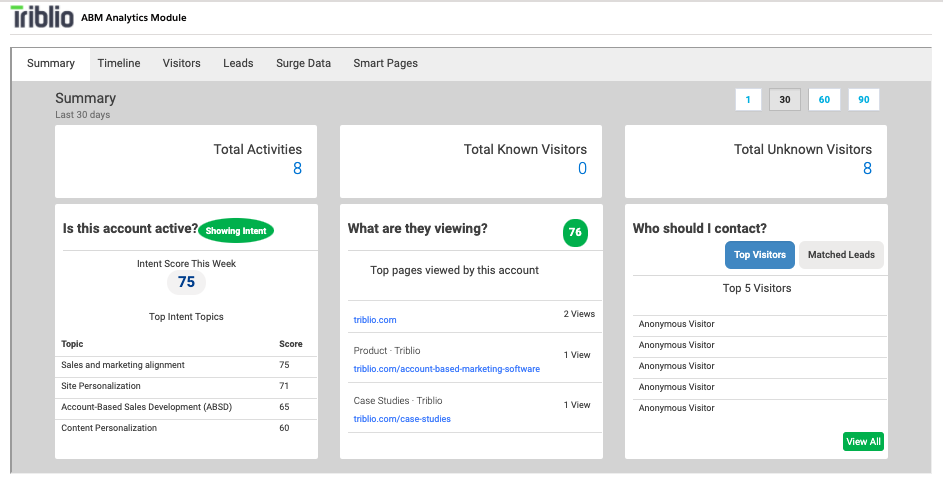Click 1 View beside Case Studies · Triblio

(577, 405)
